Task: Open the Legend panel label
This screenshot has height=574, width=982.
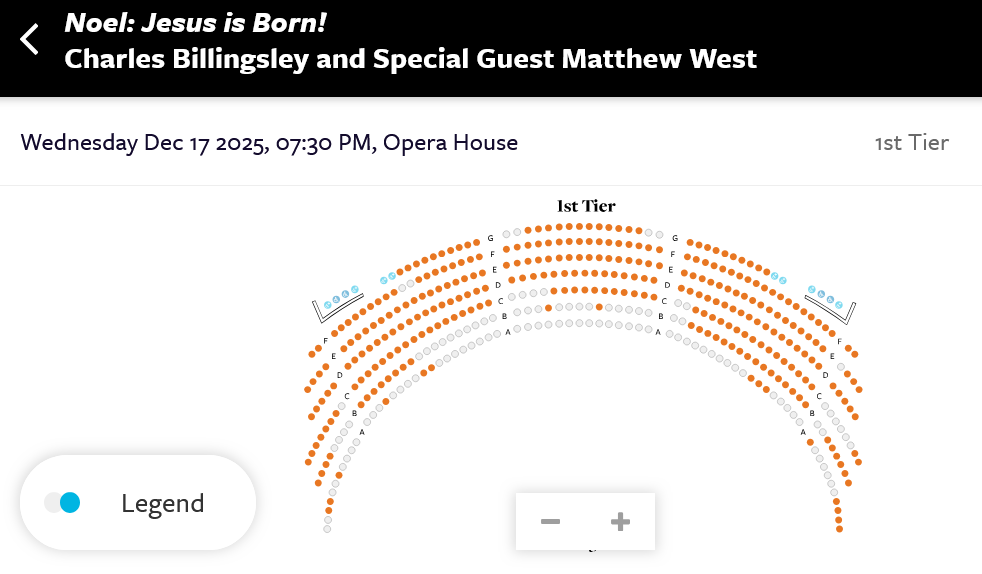Action: (162, 503)
